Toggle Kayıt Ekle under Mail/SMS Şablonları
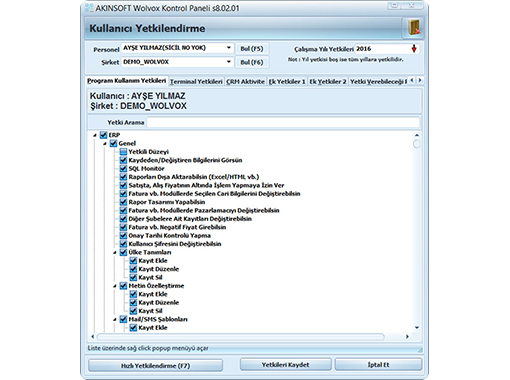 [x=133, y=327]
